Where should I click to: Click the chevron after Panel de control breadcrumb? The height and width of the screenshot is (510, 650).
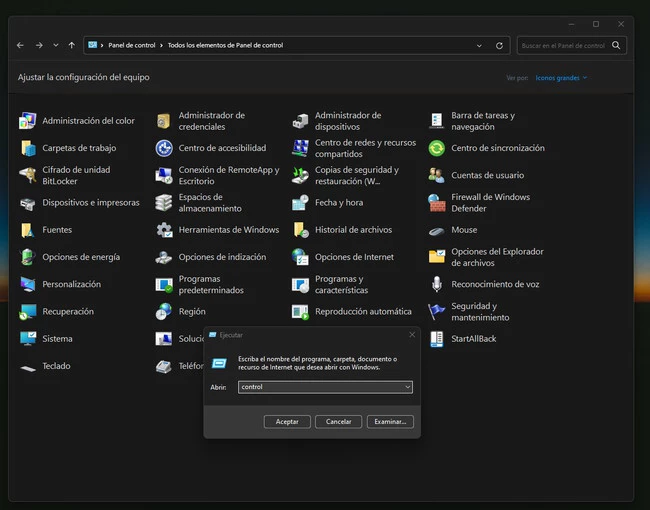tap(161, 45)
